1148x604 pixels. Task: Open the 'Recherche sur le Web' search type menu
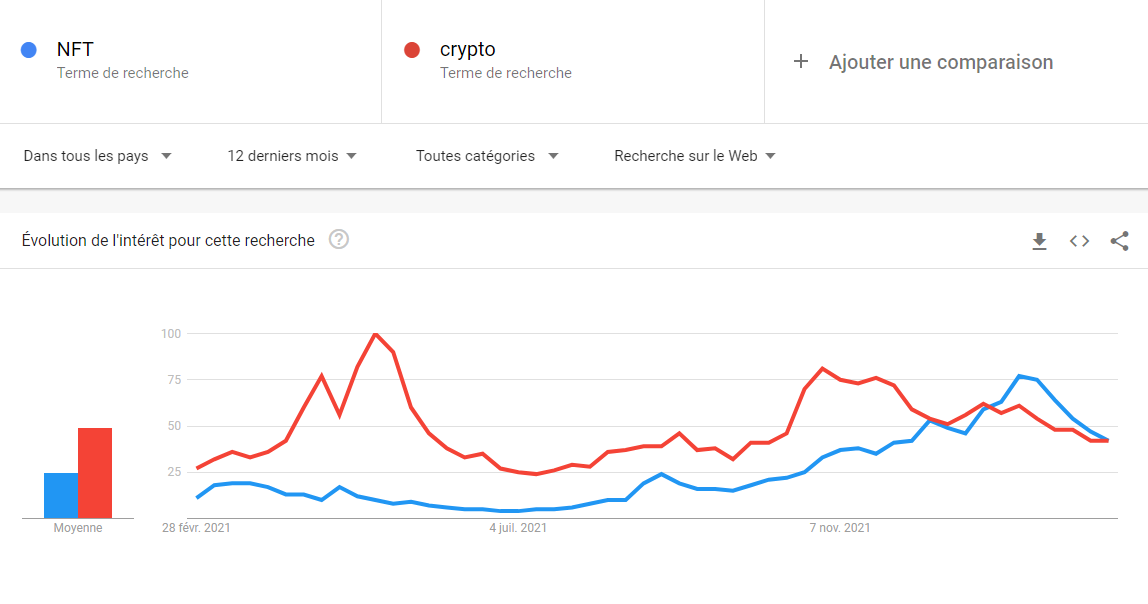693,156
